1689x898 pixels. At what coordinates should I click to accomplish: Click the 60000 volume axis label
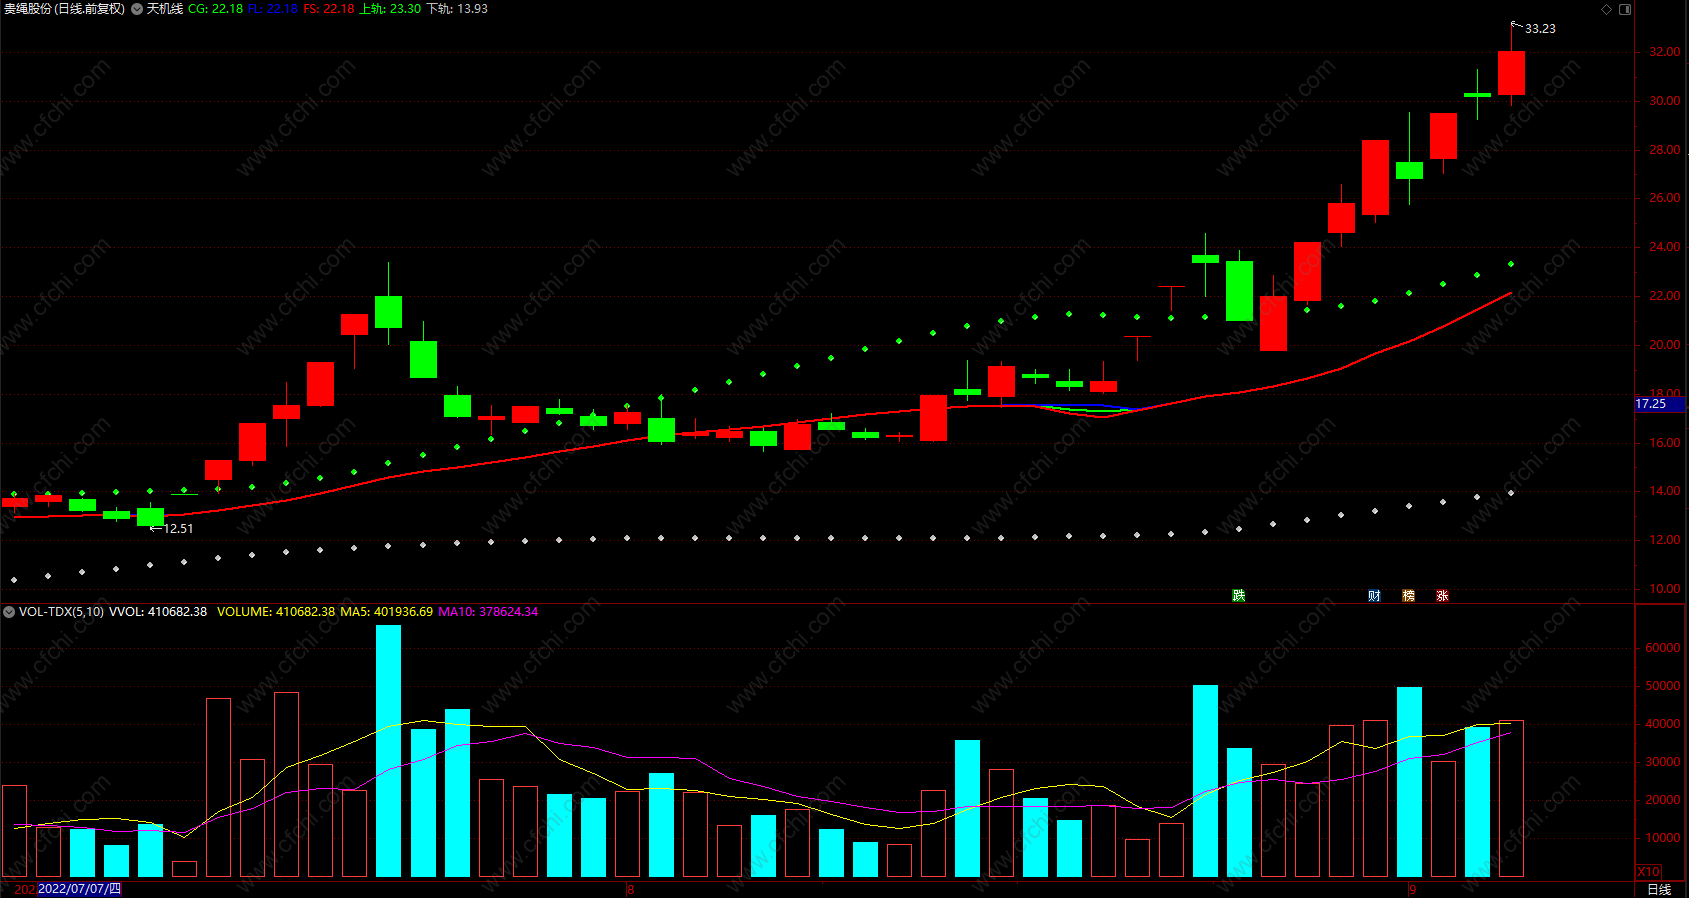1662,648
